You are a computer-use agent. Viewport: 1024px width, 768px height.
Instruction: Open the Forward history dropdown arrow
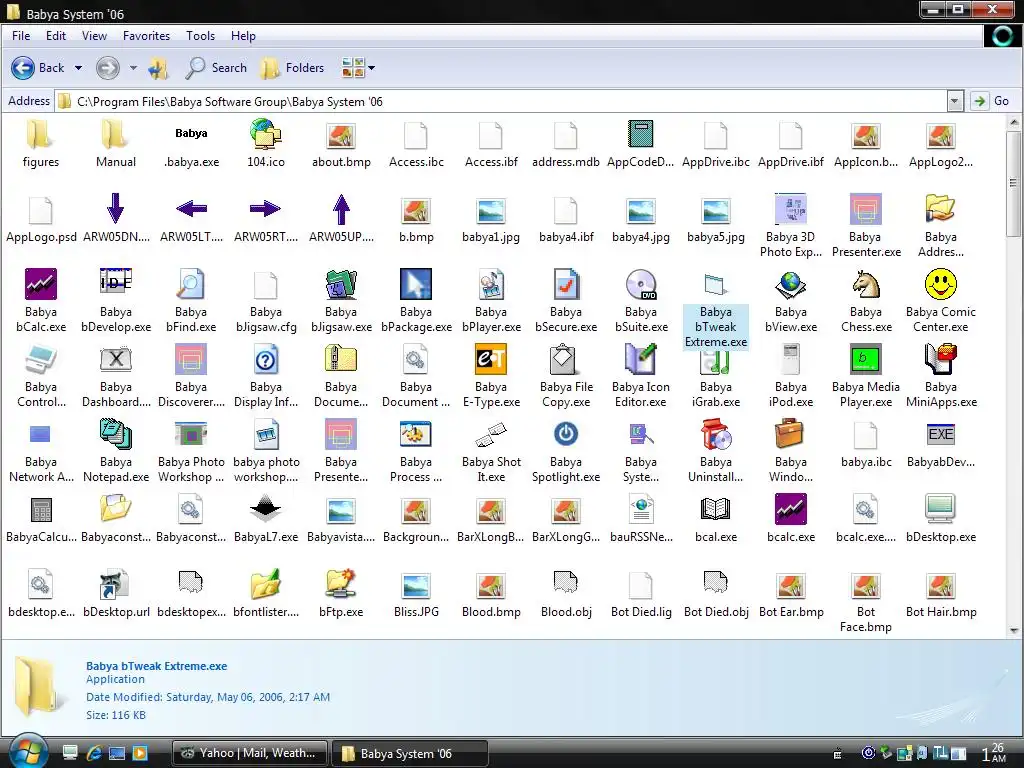tap(133, 68)
